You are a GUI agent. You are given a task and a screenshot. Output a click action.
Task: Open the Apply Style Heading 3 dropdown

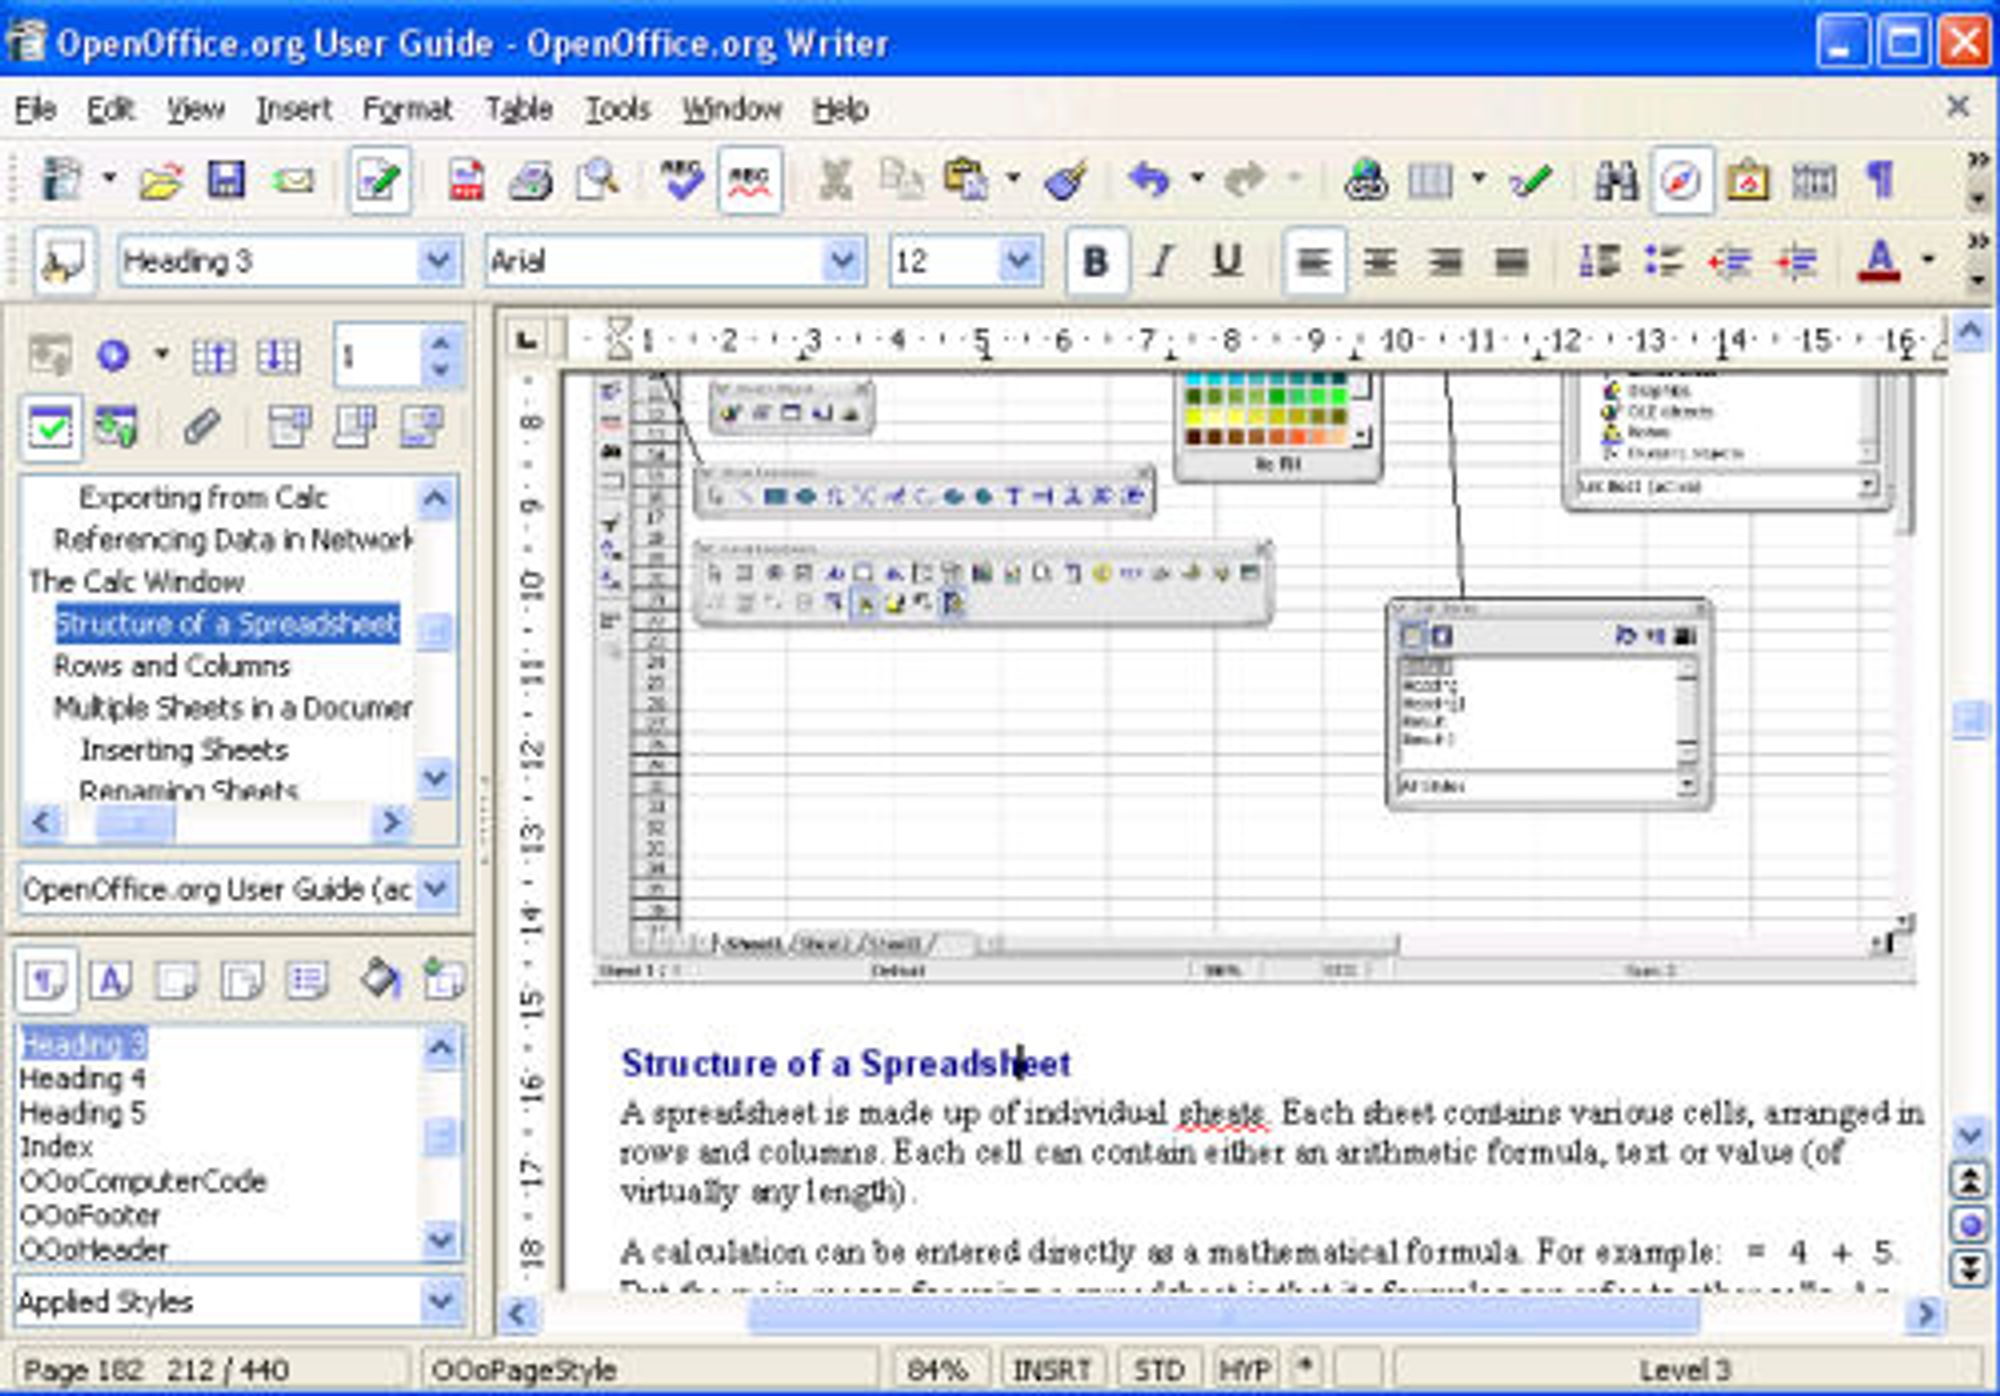click(x=438, y=262)
